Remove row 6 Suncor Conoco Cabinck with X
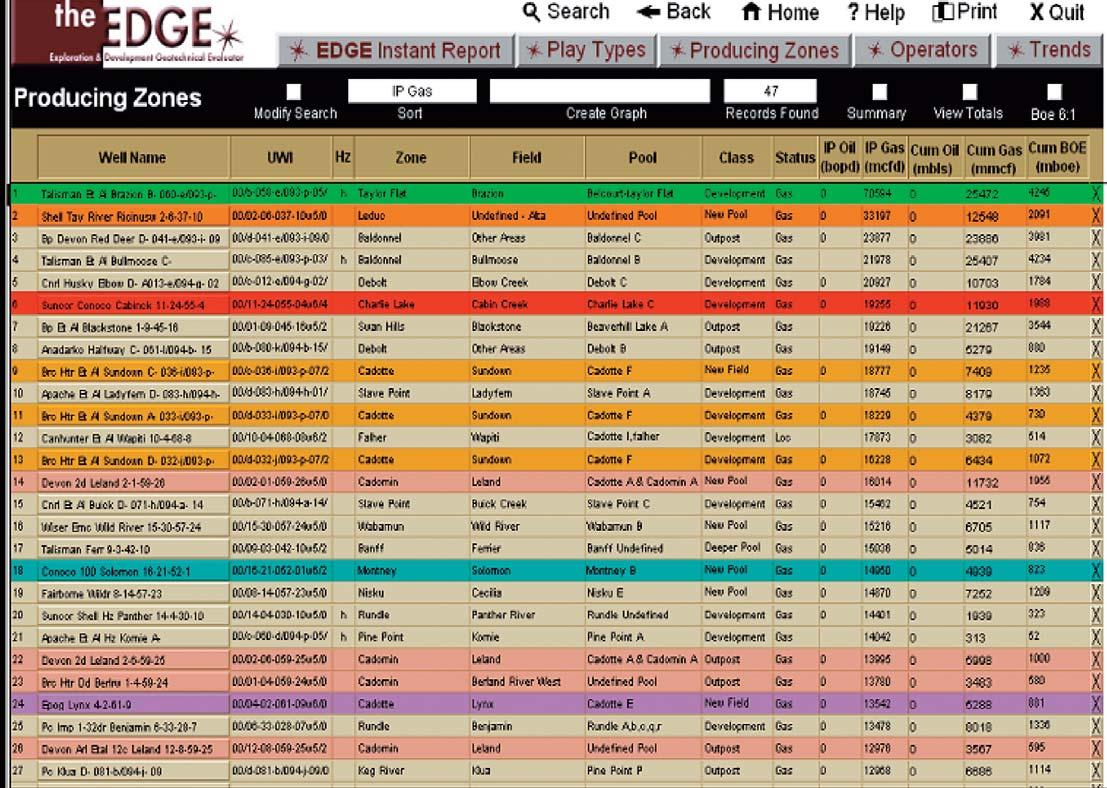Image resolution: width=1107 pixels, height=788 pixels. click(1096, 305)
